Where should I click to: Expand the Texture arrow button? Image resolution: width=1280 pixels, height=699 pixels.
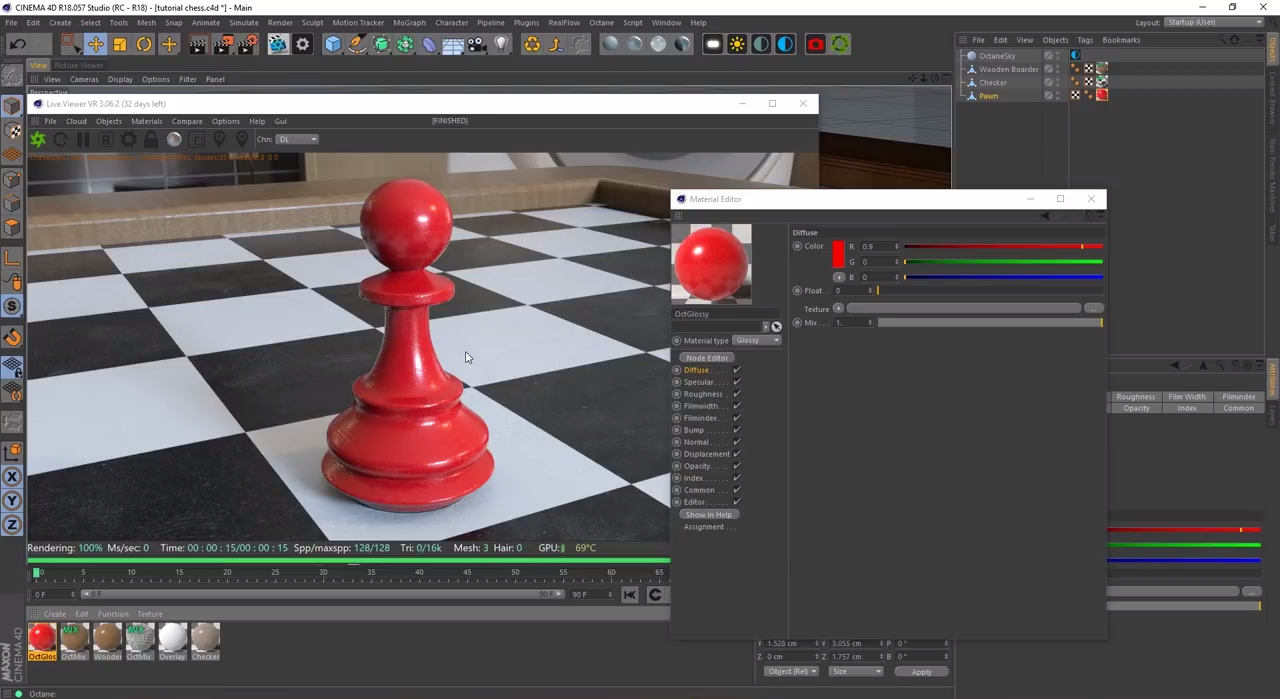838,309
